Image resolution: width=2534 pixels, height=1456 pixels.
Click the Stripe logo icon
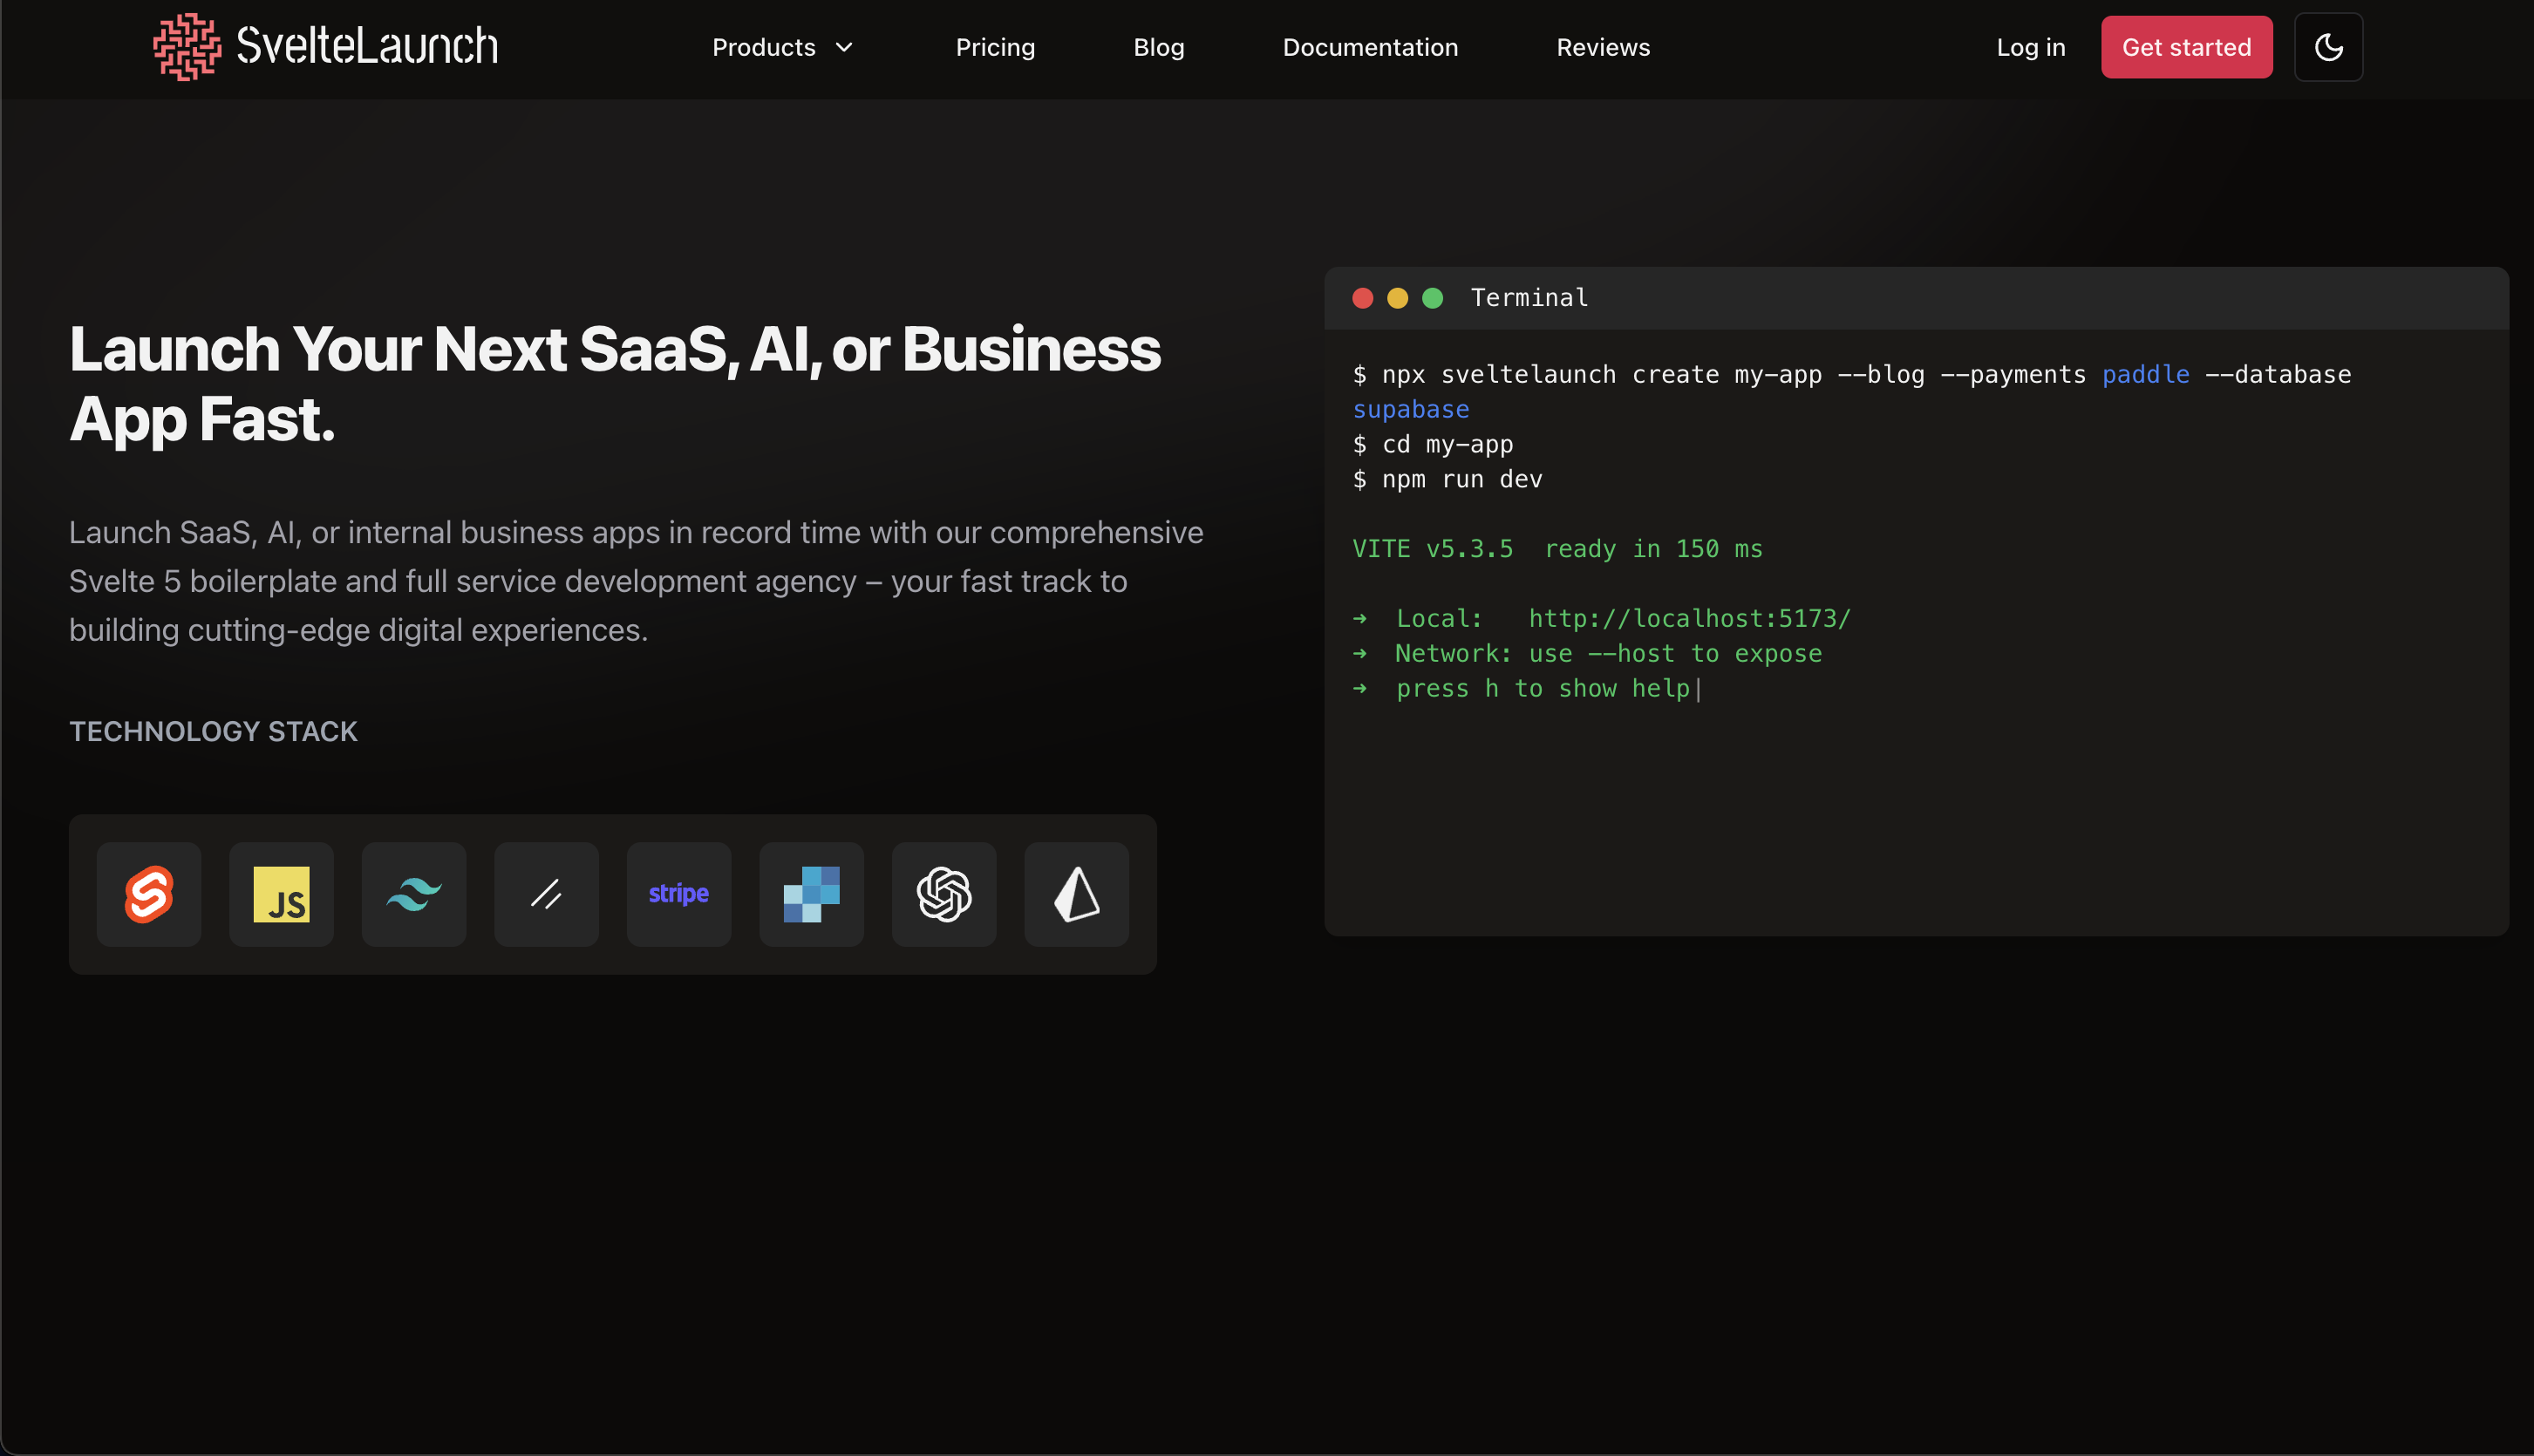[679, 894]
